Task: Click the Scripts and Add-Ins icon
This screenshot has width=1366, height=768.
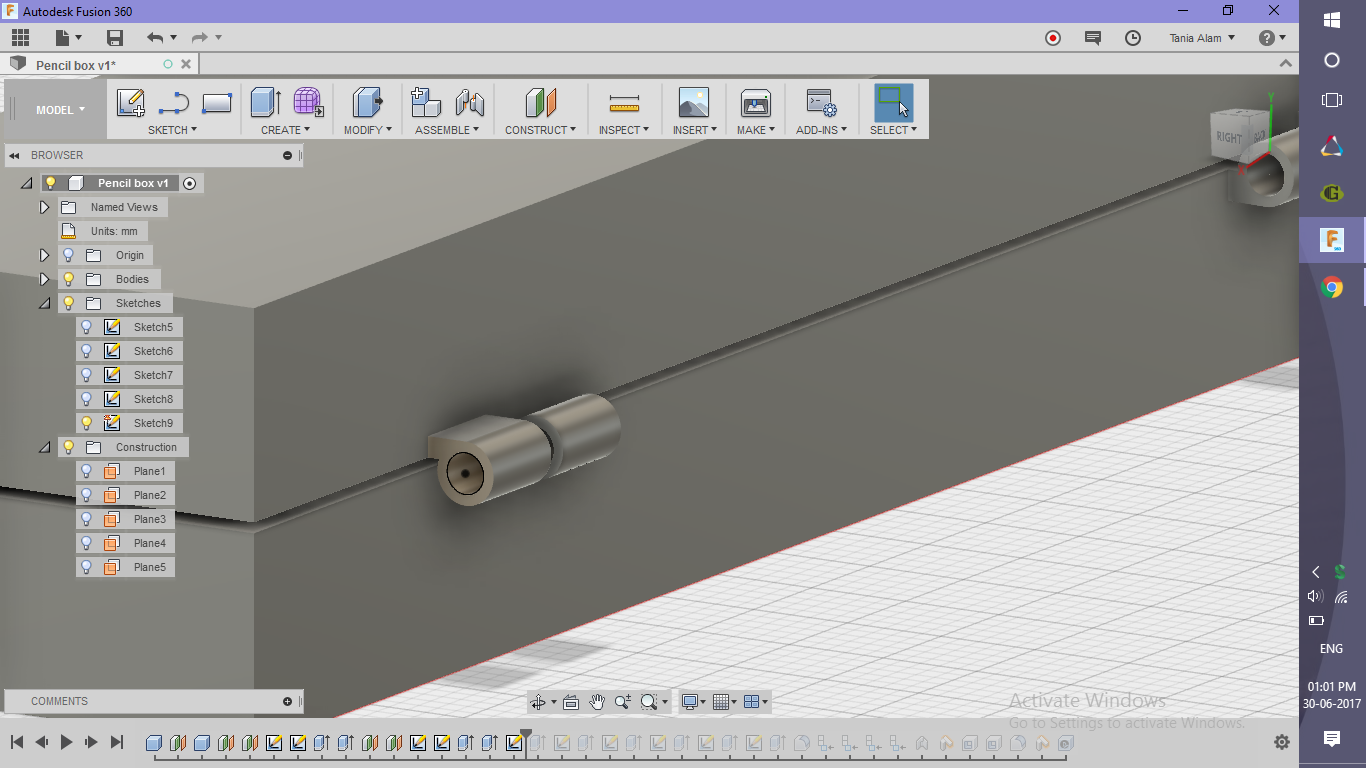Action: tap(822, 102)
